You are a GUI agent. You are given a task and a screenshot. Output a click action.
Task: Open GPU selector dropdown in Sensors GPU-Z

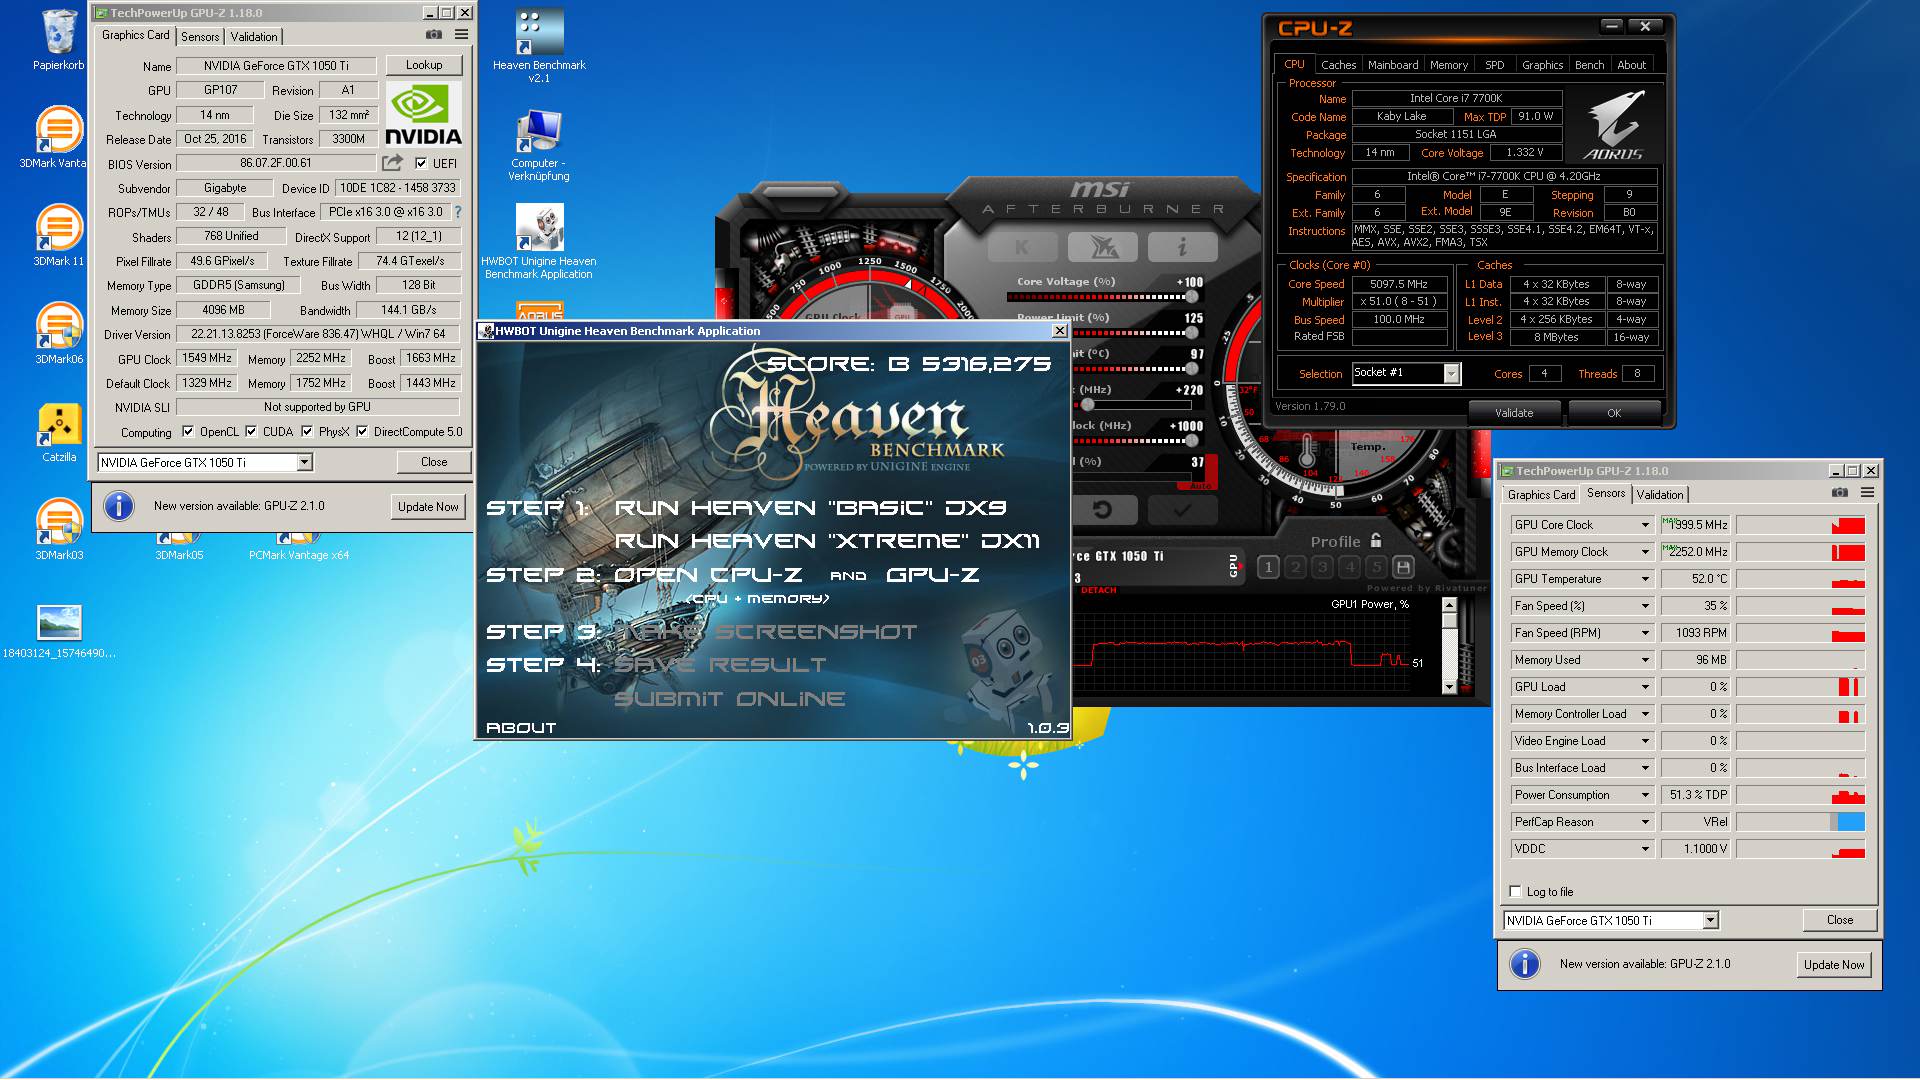point(1710,920)
